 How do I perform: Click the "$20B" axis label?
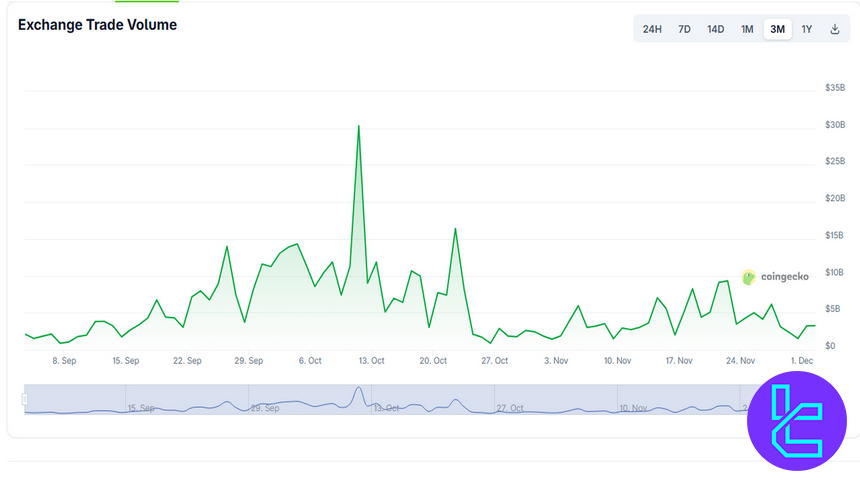835,198
